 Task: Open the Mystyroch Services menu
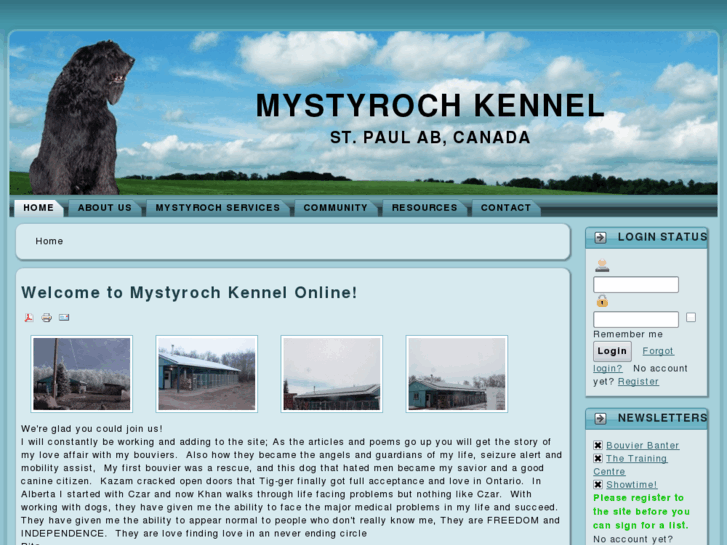(x=218, y=208)
